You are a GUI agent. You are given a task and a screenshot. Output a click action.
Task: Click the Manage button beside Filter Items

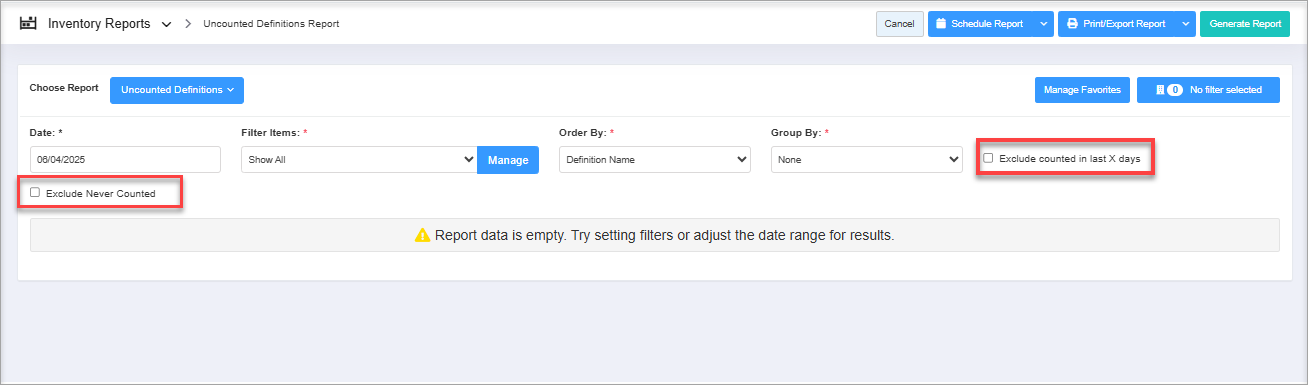click(508, 160)
